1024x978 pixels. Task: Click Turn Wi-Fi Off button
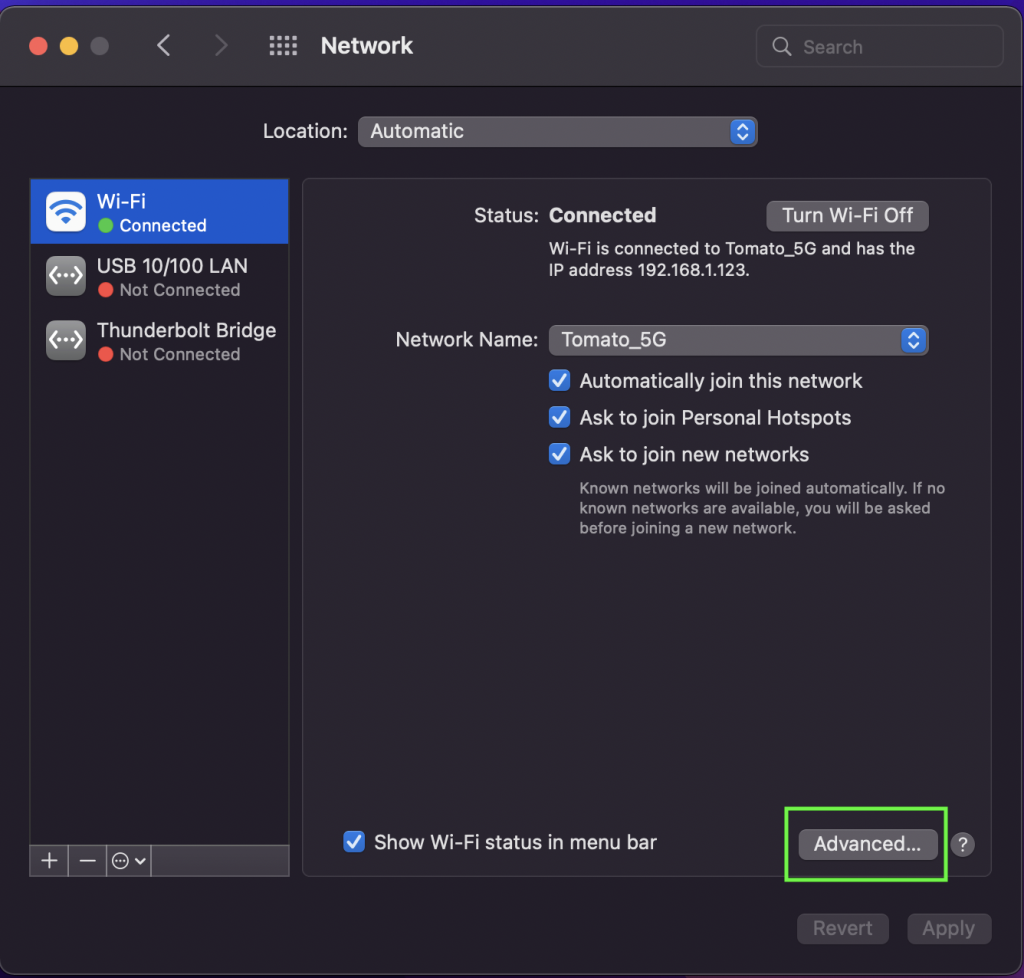847,216
